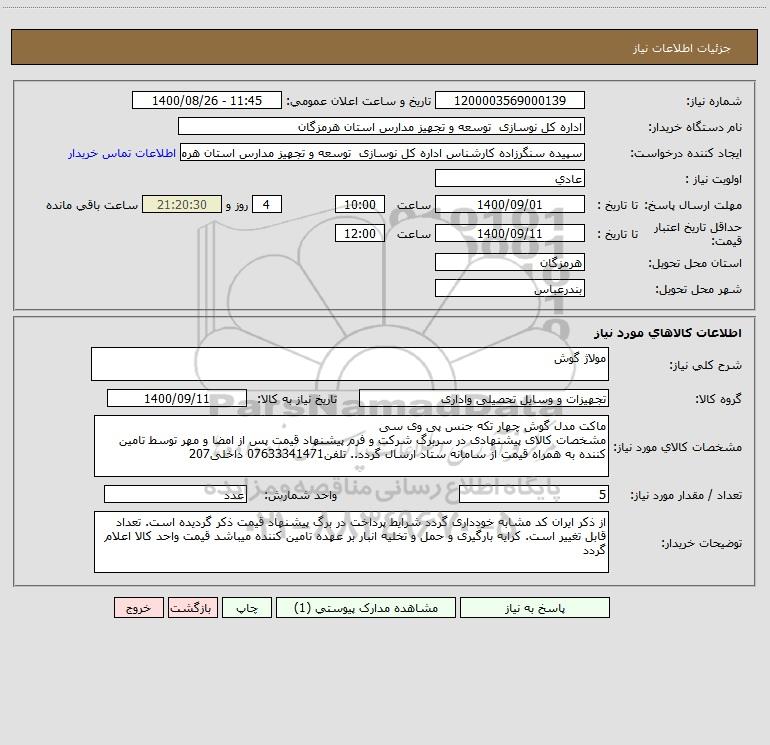
Task: Click the تاریخ و ساعت اعلان عمومی label
Action: pyautogui.click(x=359, y=101)
